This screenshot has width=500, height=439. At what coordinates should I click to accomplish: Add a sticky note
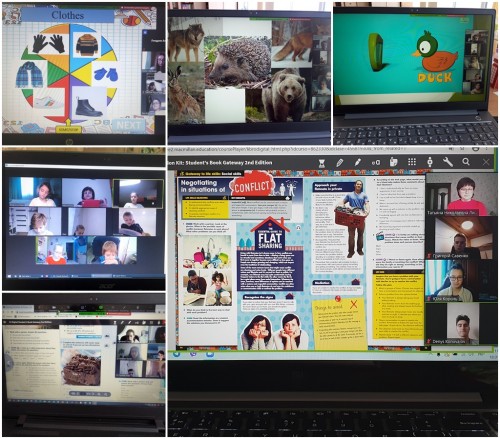[x=394, y=162]
